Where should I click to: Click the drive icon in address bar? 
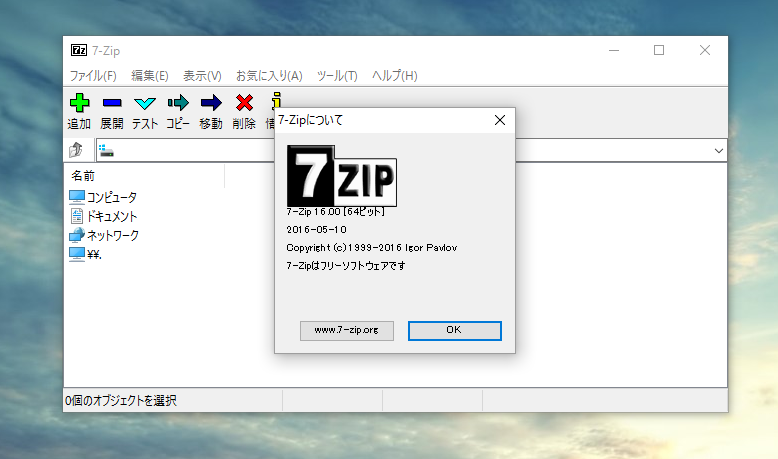[106, 150]
